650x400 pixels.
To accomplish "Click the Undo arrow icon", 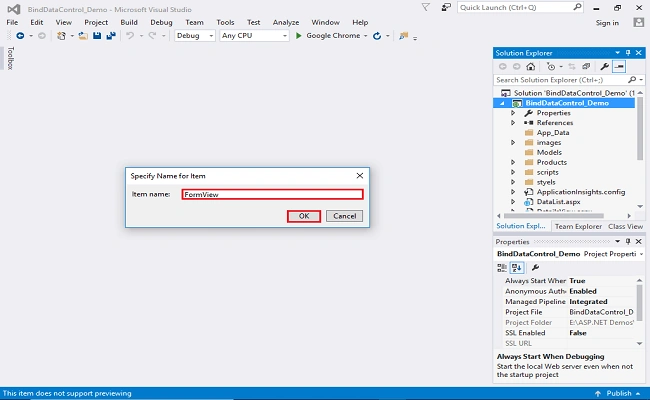I will pyautogui.click(x=130, y=36).
